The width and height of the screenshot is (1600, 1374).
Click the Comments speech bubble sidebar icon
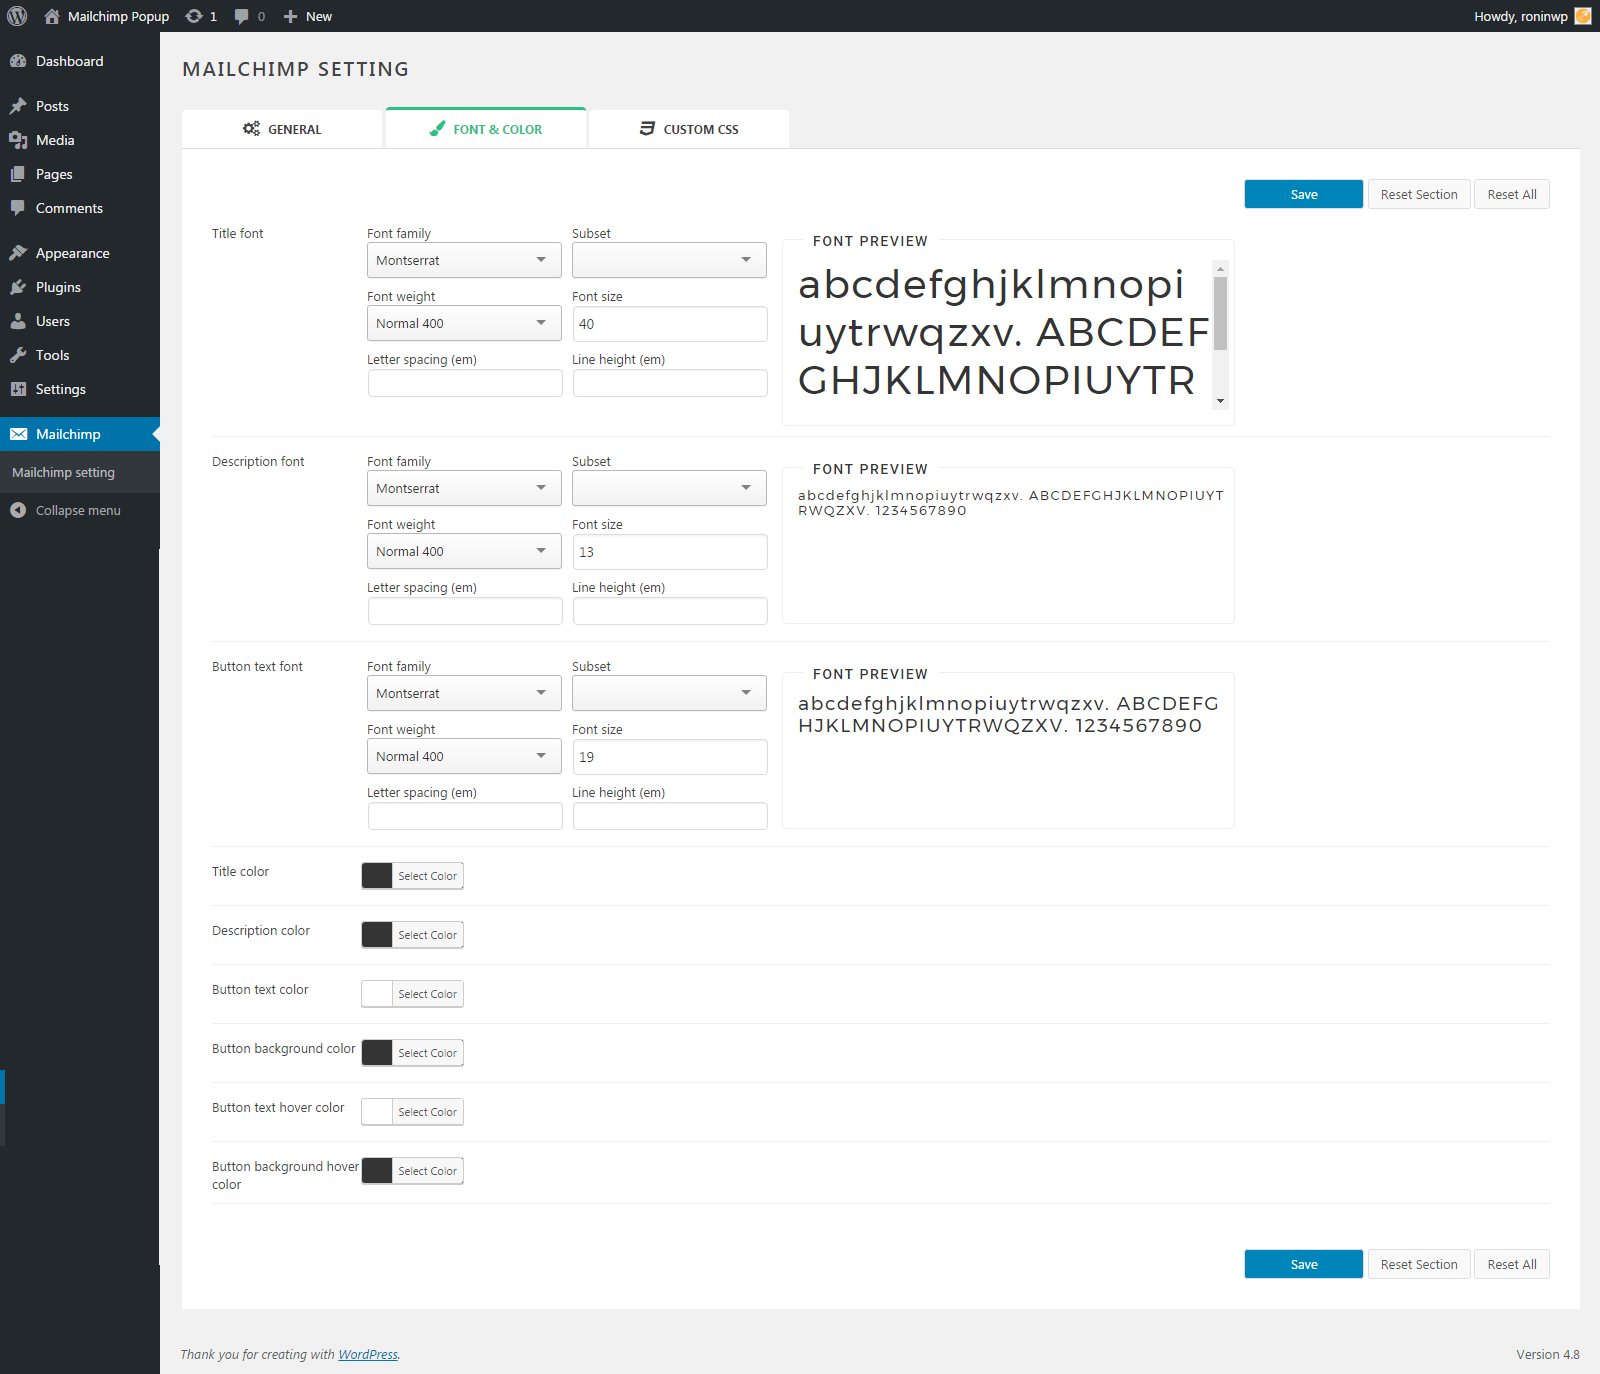(18, 208)
